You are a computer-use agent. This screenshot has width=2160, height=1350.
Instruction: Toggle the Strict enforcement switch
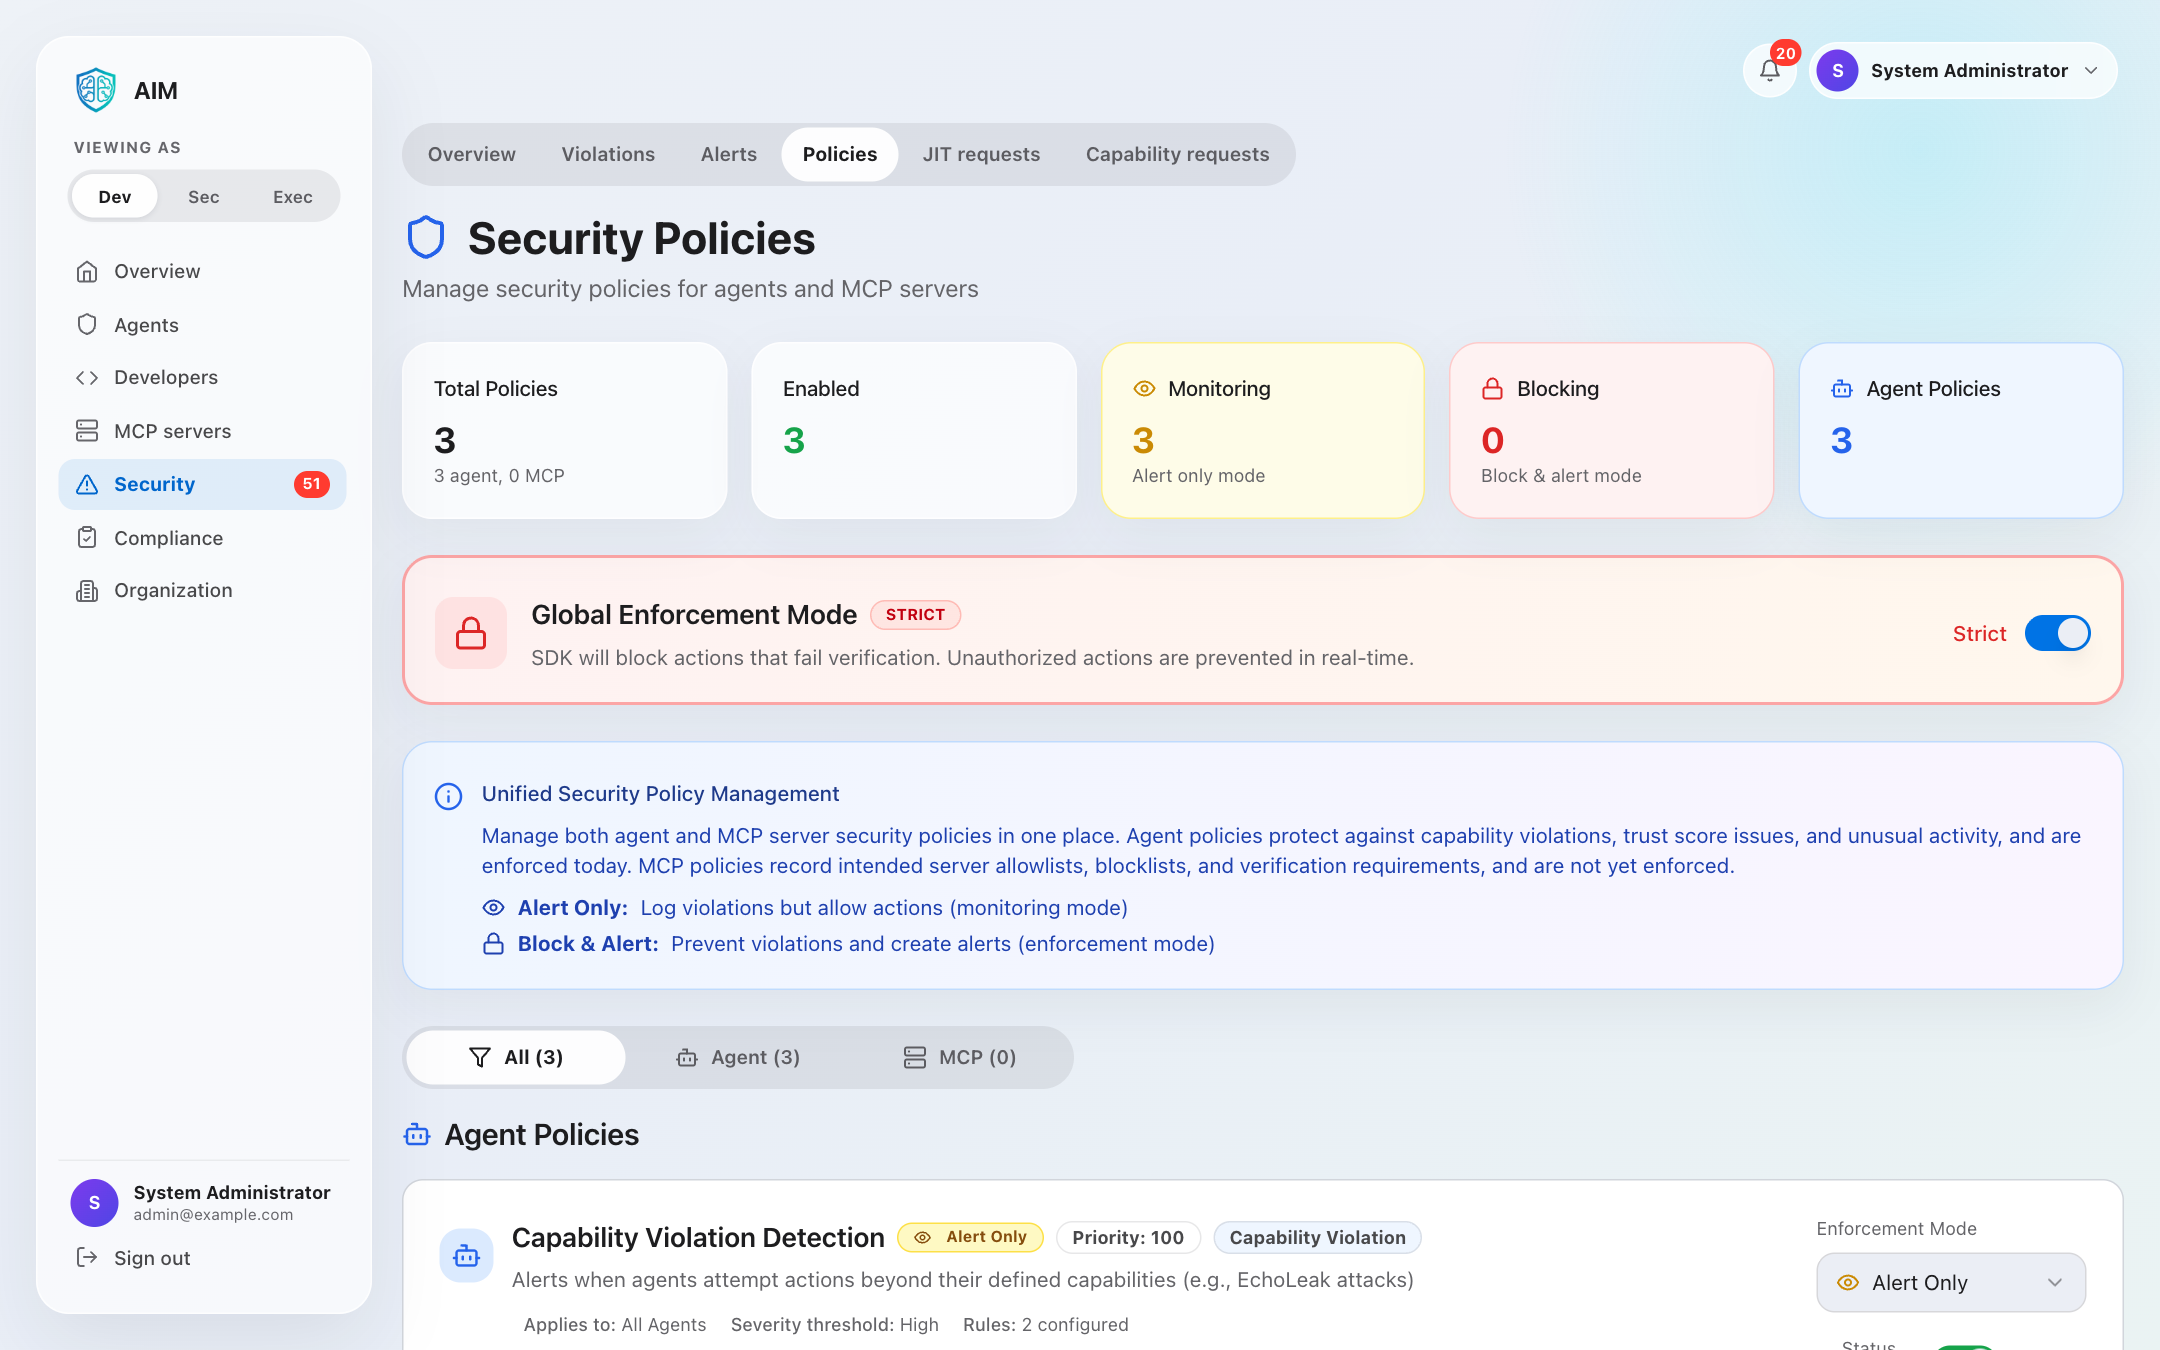click(x=2057, y=633)
